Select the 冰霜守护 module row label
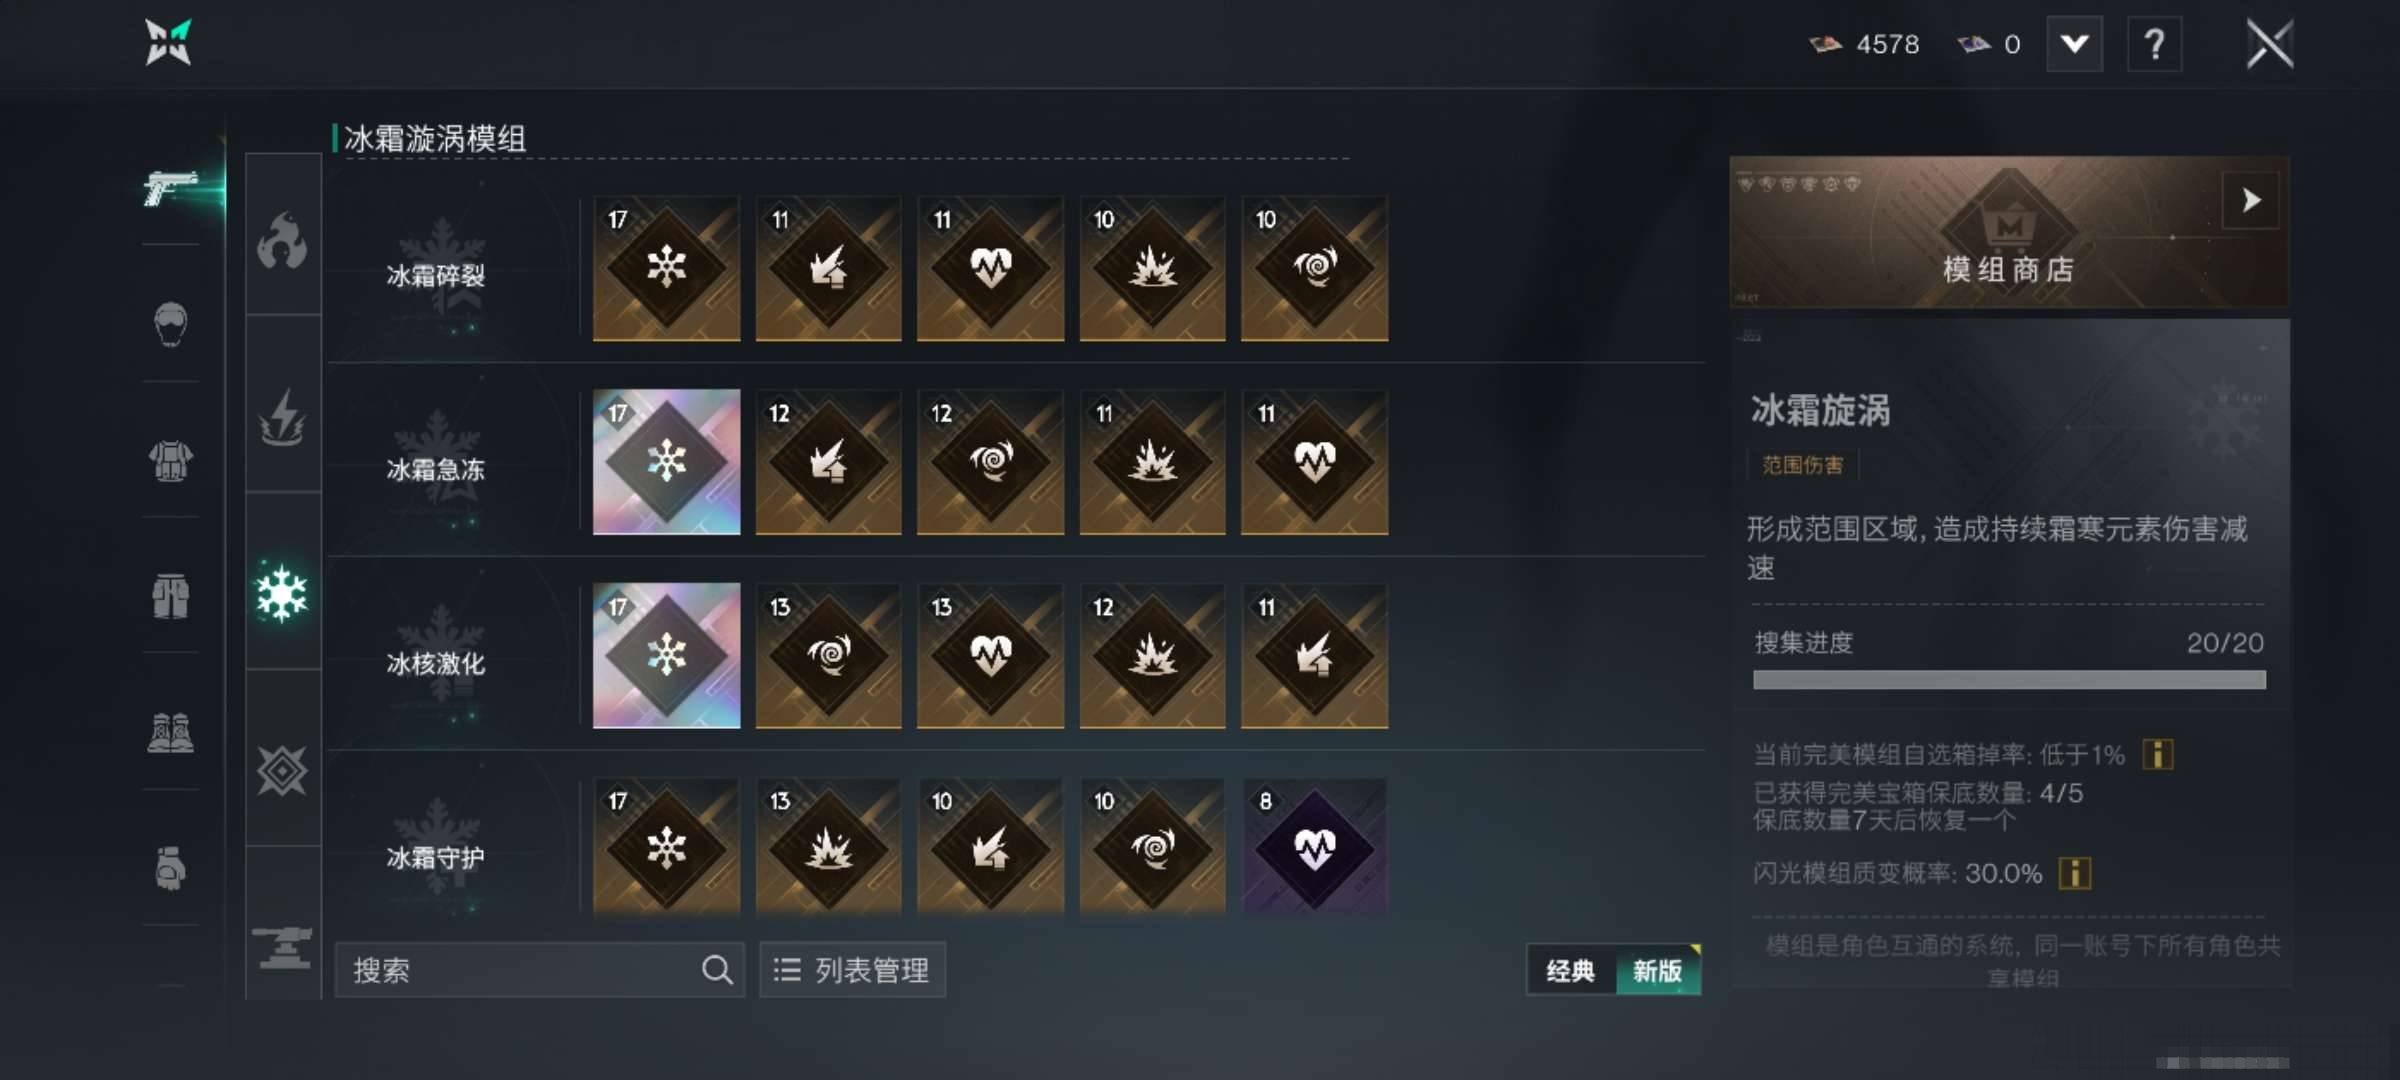This screenshot has height=1080, width=2400. (436, 857)
